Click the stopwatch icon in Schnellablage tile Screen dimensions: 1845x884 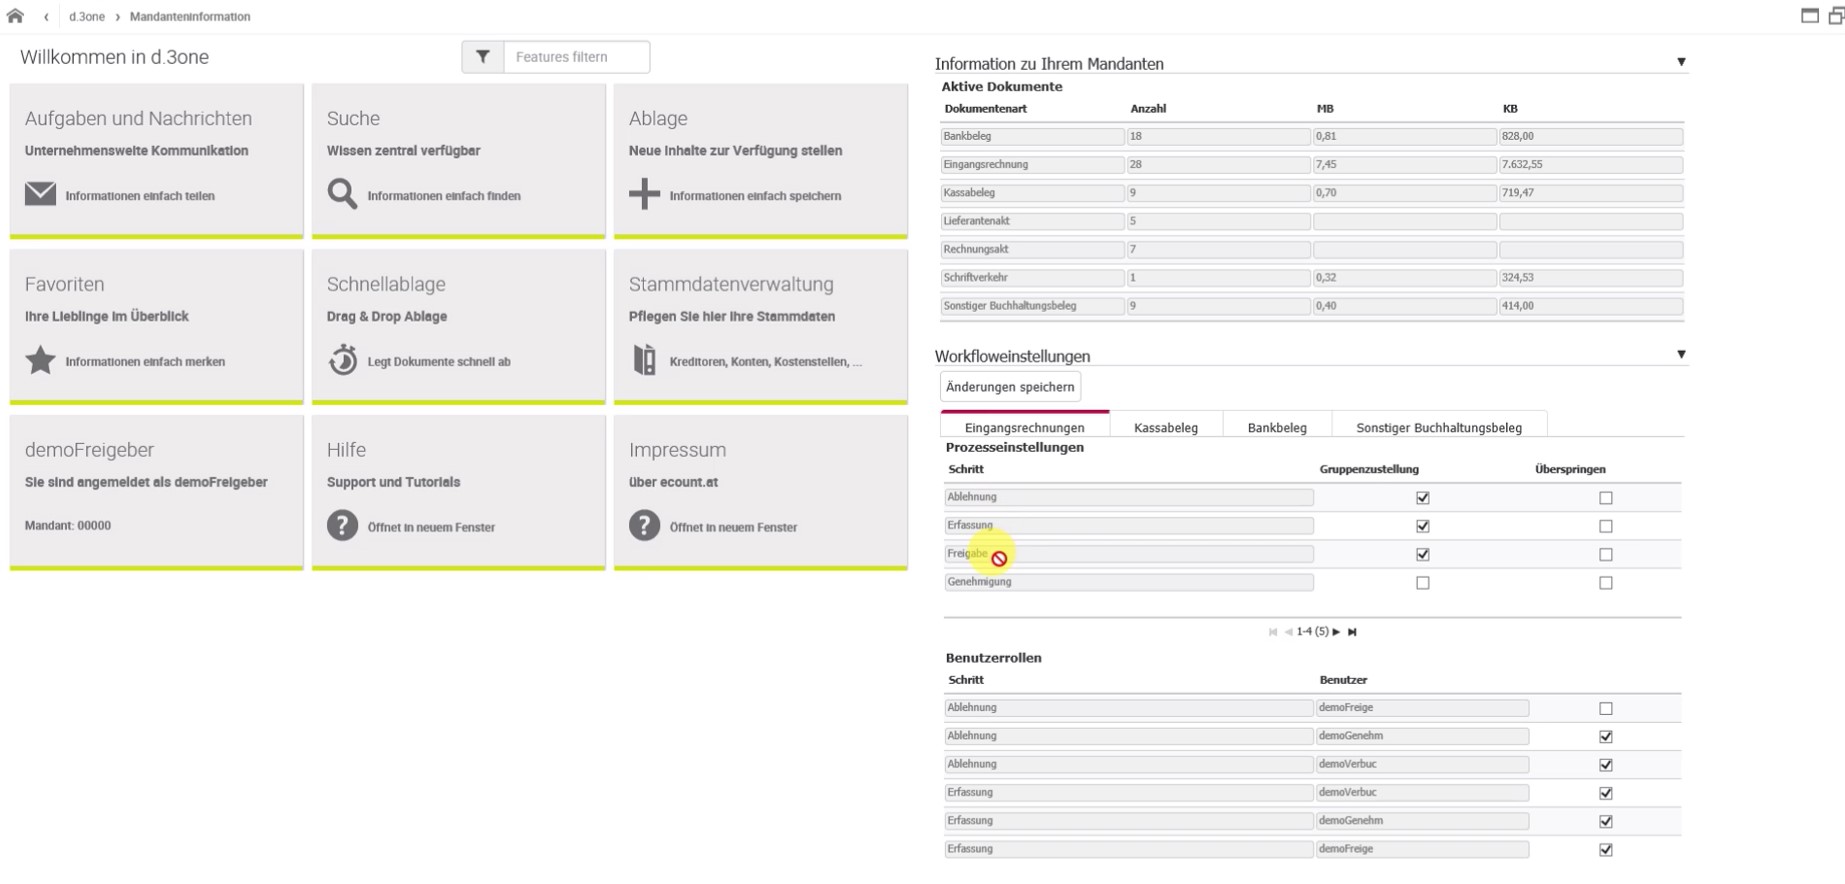click(343, 360)
